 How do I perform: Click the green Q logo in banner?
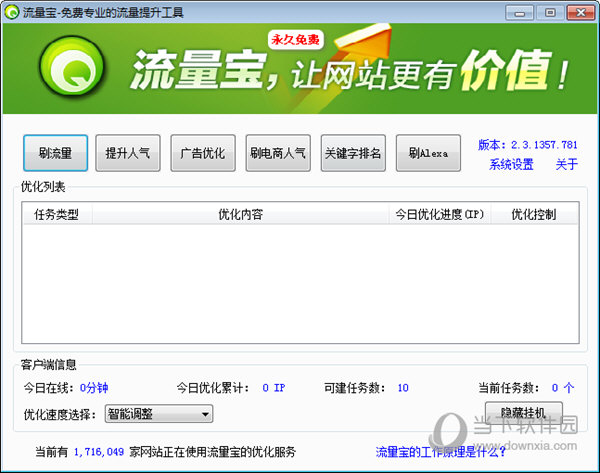[x=72, y=66]
